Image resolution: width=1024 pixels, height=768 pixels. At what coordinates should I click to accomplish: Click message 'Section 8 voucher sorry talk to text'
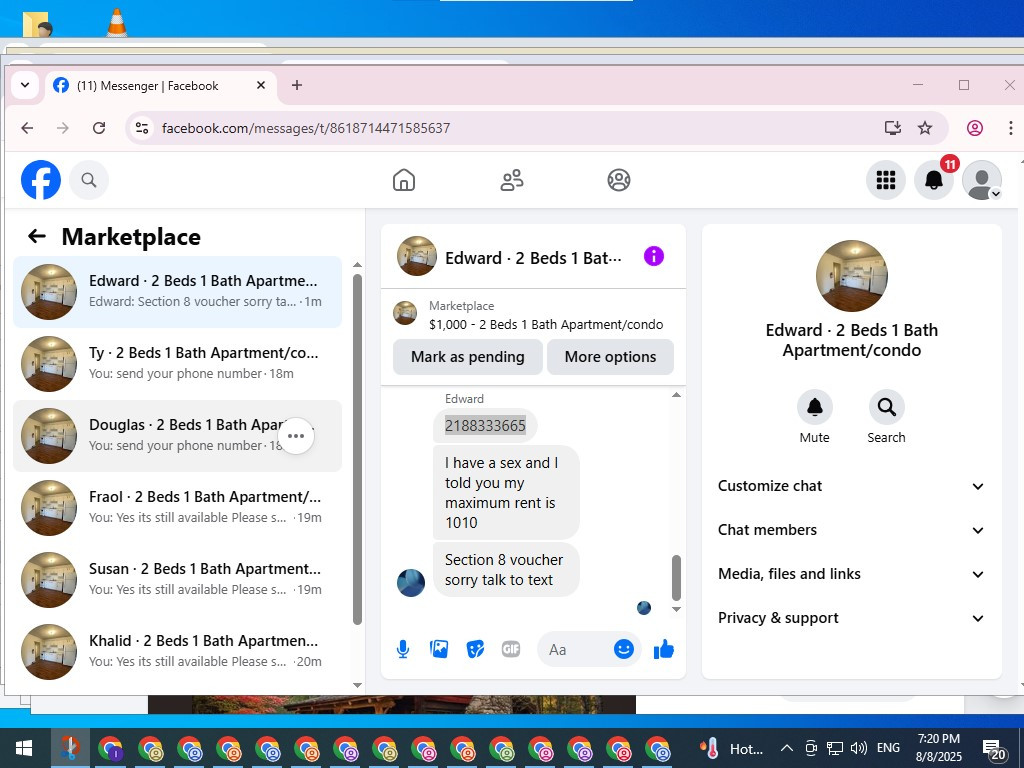[506, 569]
